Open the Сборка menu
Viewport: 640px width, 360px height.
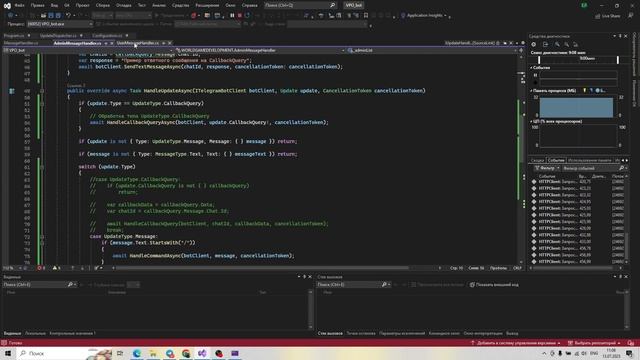pos(103,5)
